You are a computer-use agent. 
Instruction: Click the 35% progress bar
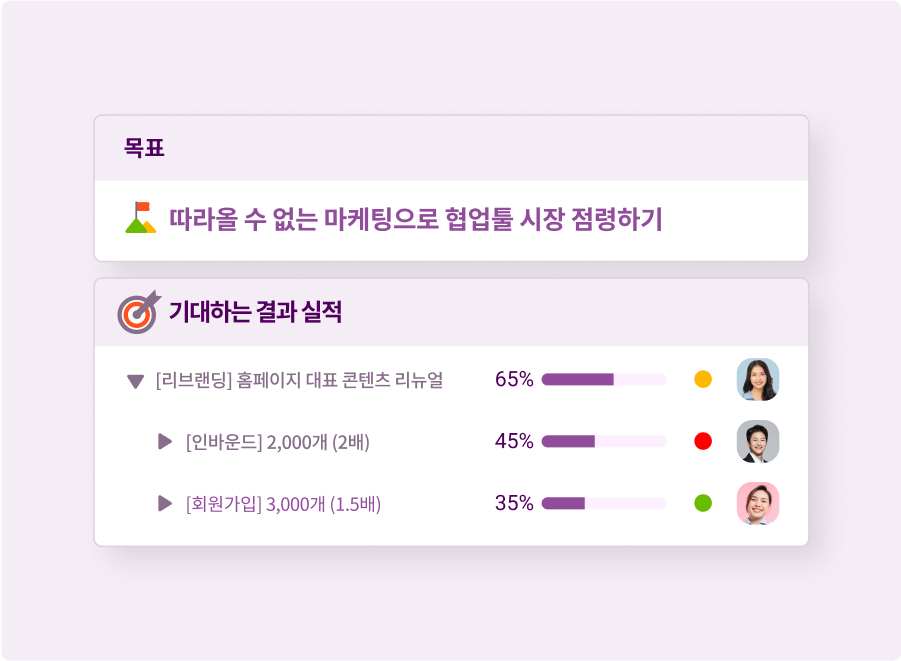[604, 503]
